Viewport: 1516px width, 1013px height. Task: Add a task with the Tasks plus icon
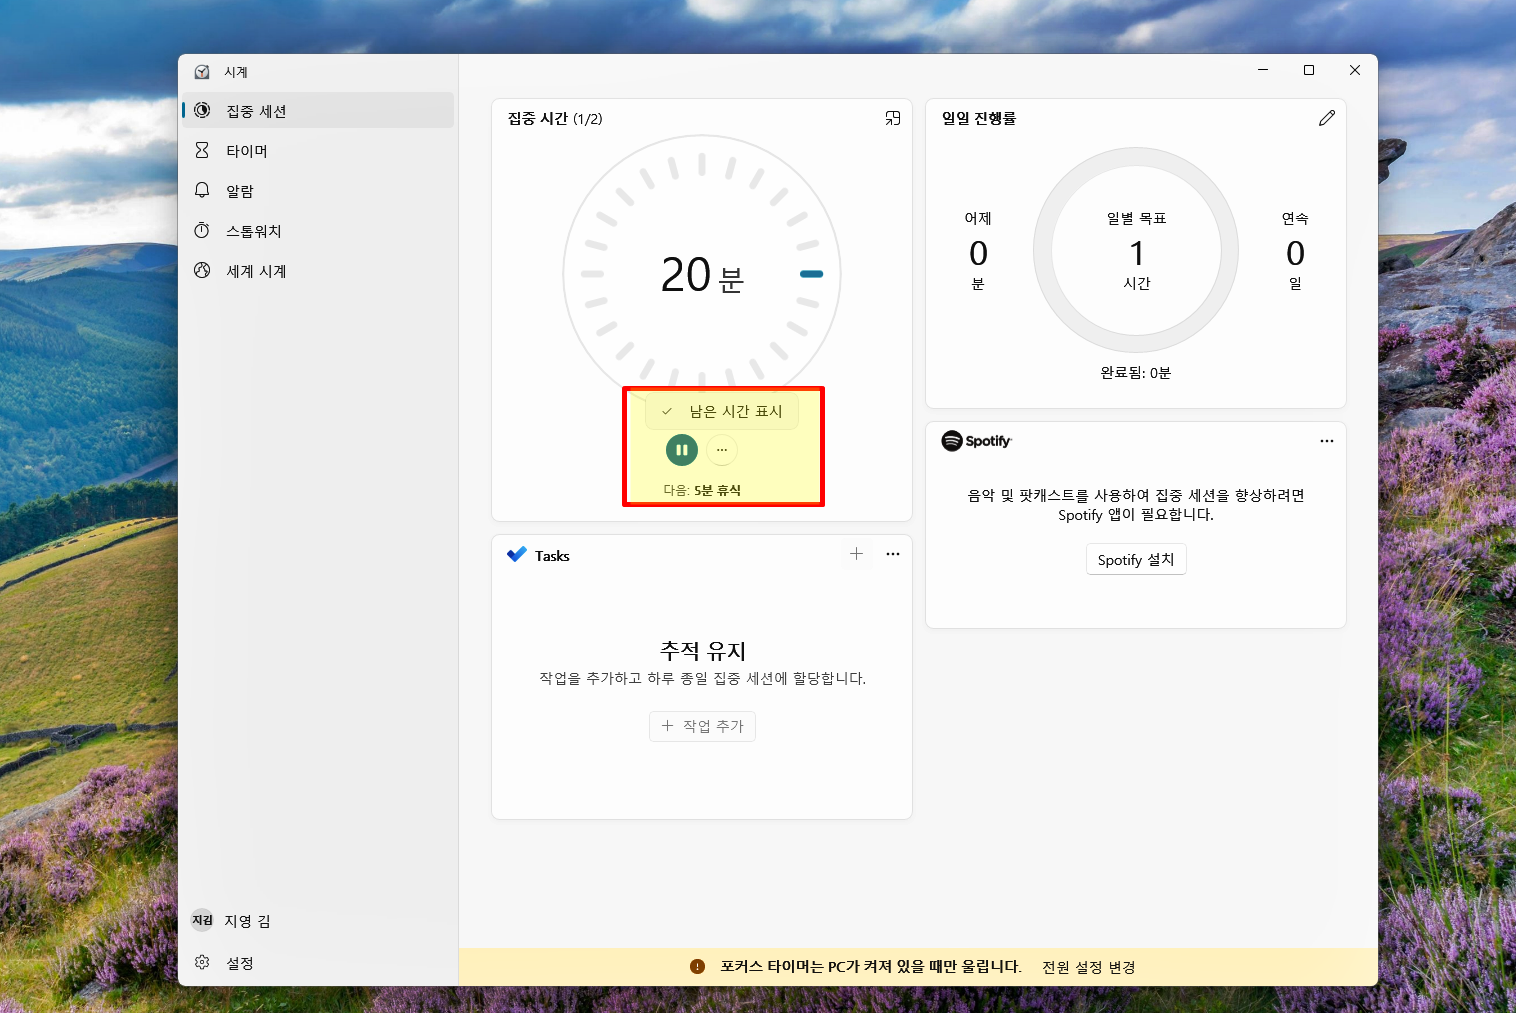point(857,554)
